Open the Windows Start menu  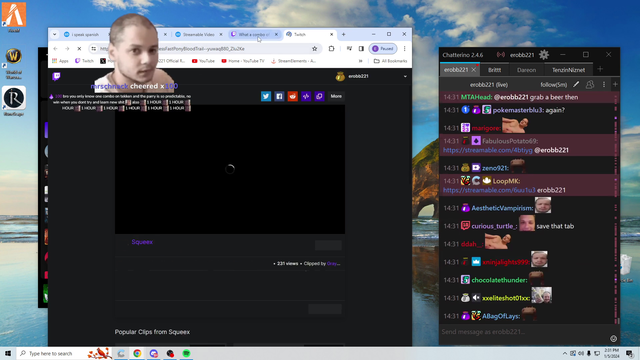(x=8, y=353)
